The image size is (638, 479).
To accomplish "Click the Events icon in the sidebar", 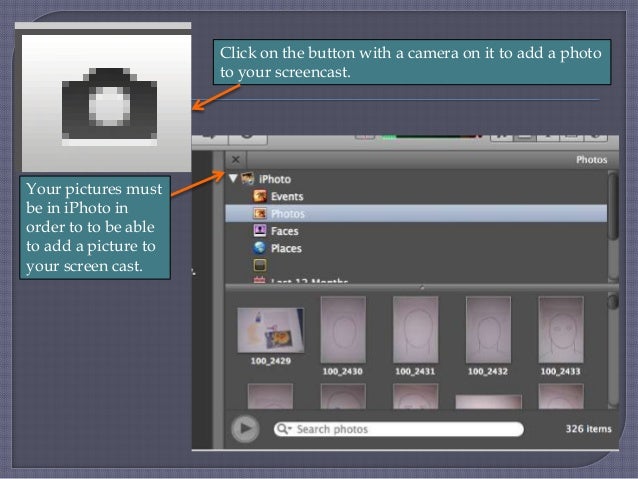I will pyautogui.click(x=260, y=197).
